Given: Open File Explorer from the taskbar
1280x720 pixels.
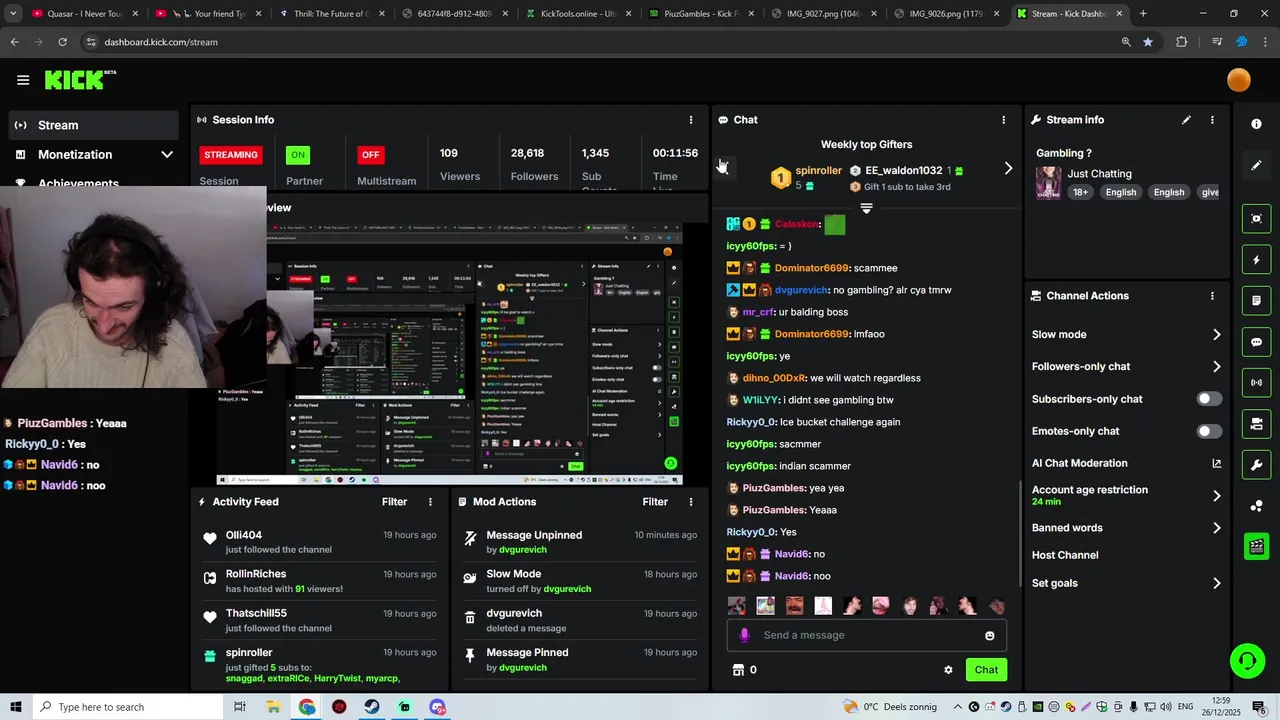Looking at the screenshot, I should click(x=273, y=707).
